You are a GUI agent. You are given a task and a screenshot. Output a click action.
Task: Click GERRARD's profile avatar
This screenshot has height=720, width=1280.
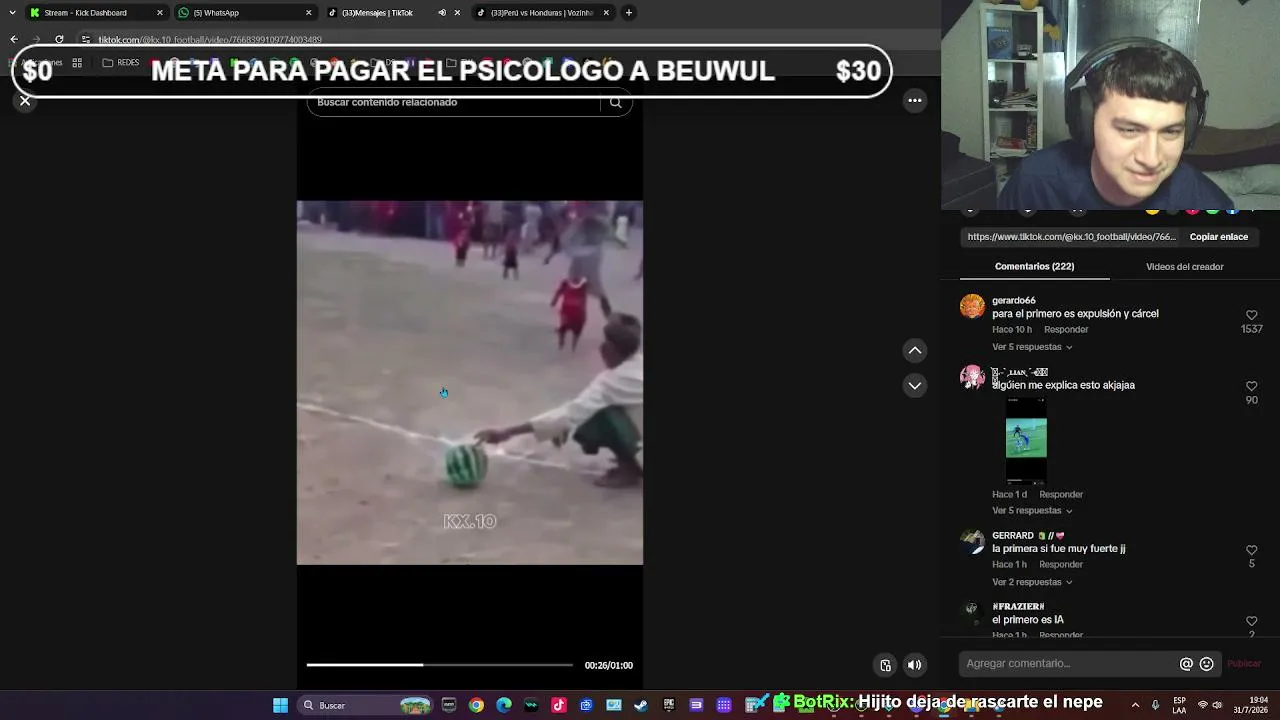tap(972, 541)
